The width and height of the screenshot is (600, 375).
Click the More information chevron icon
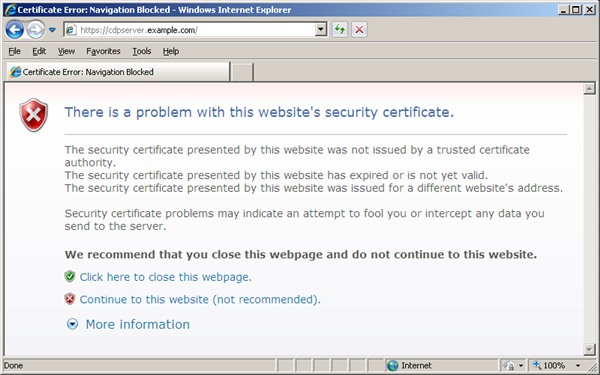coord(72,324)
